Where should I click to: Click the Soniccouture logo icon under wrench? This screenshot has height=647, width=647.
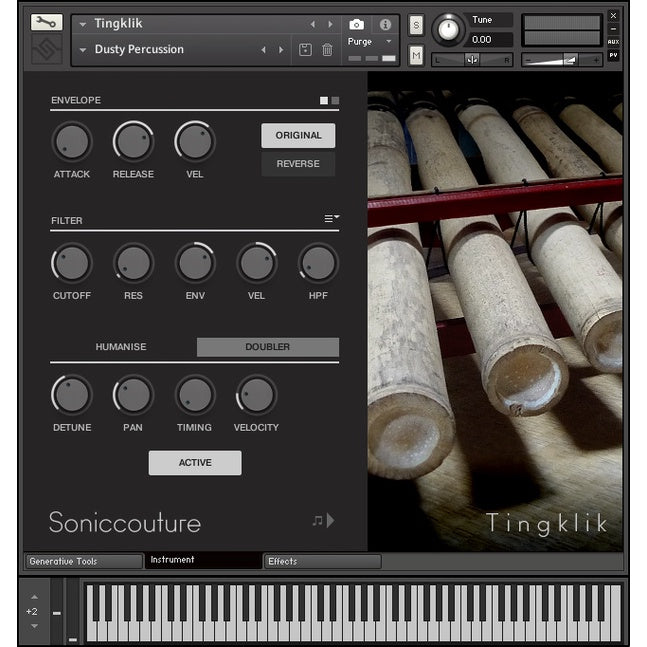point(46,49)
